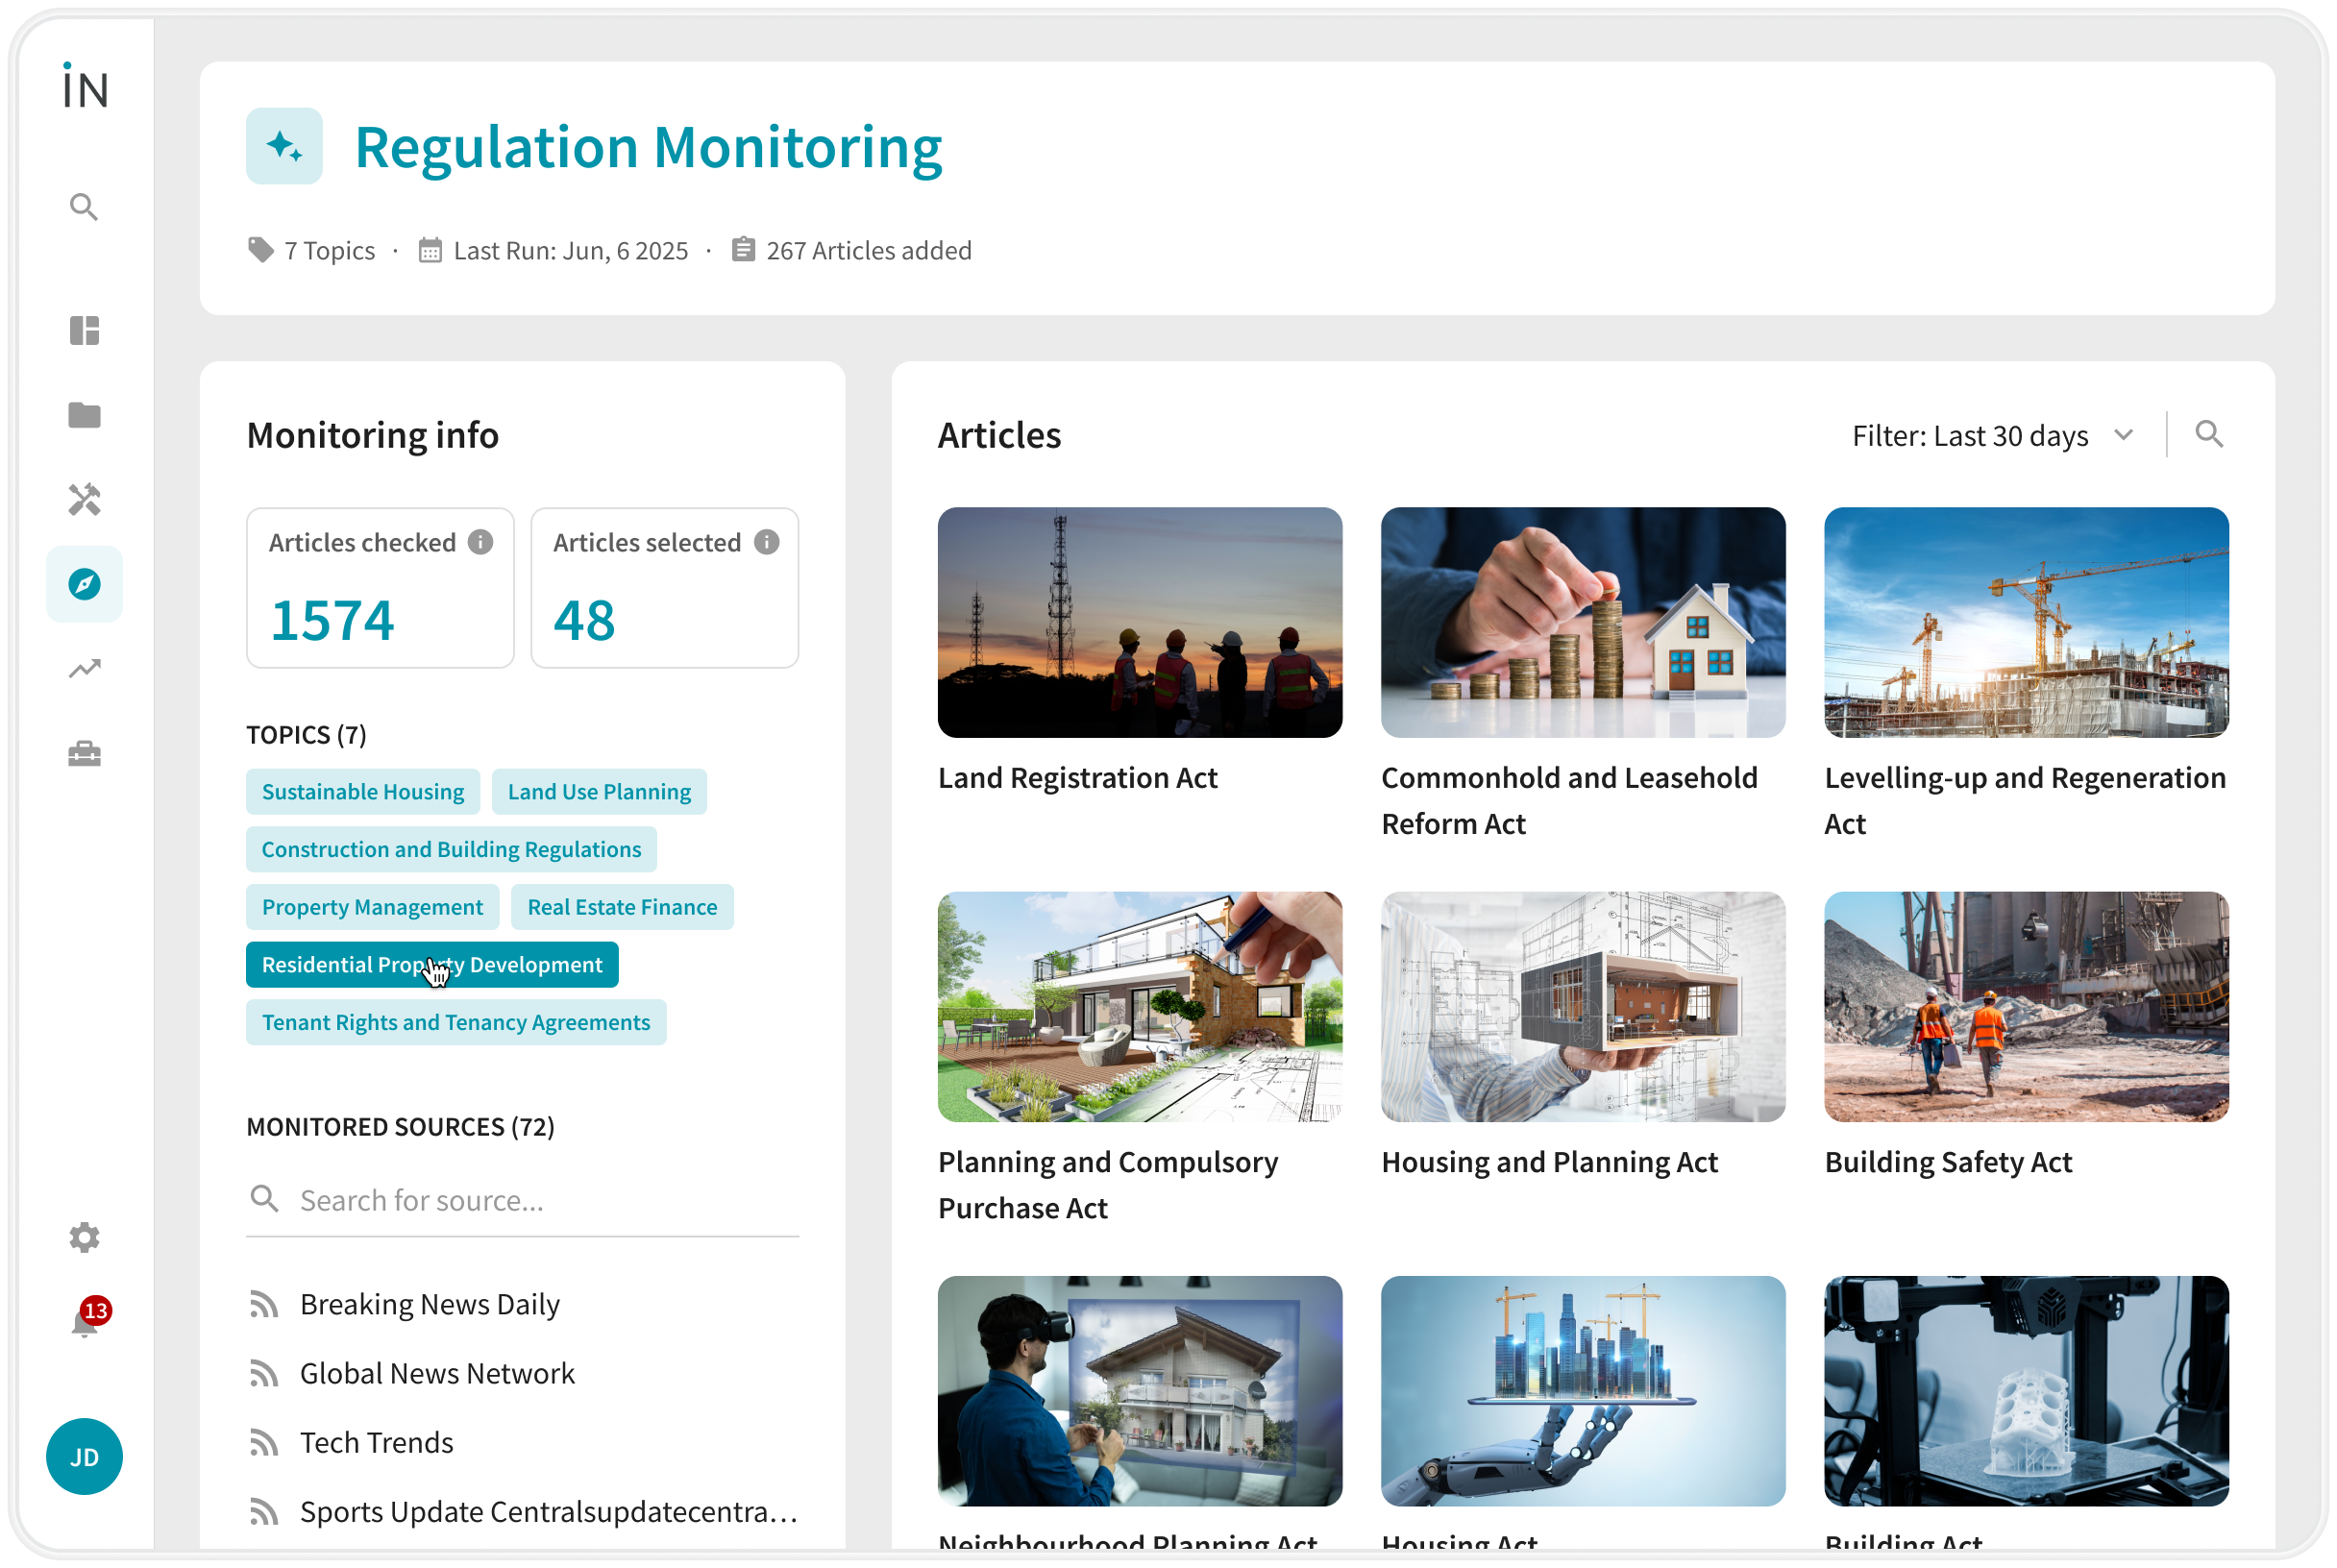The image size is (2337, 1568).
Task: Open the JD user avatar menu
Action: click(84, 1457)
